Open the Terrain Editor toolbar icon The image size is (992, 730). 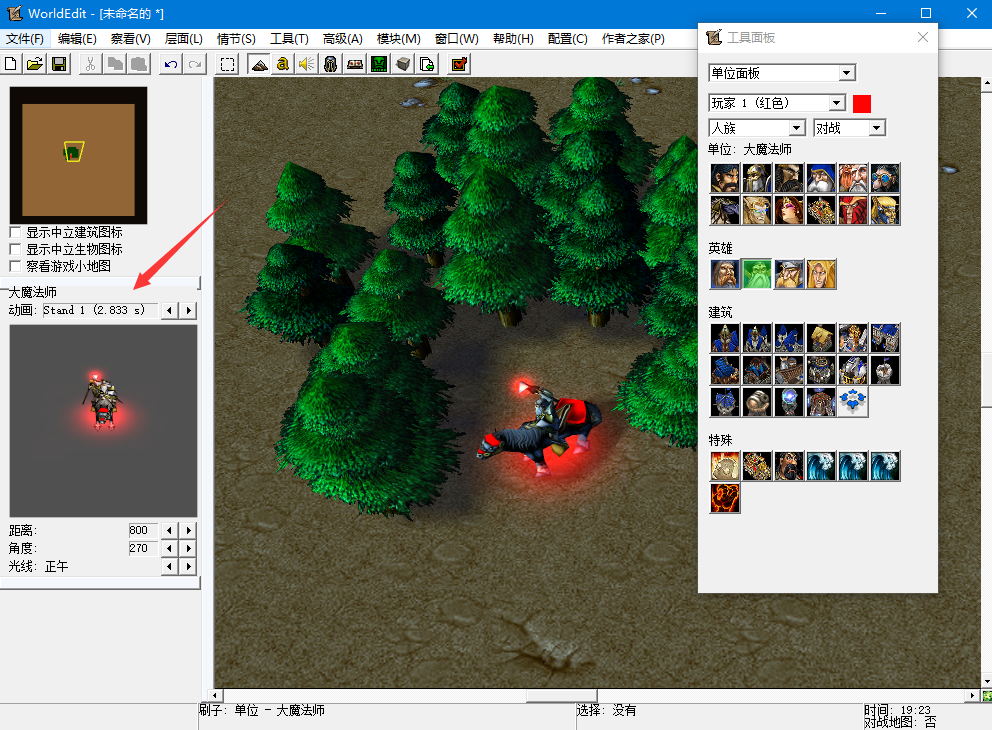tap(259, 64)
